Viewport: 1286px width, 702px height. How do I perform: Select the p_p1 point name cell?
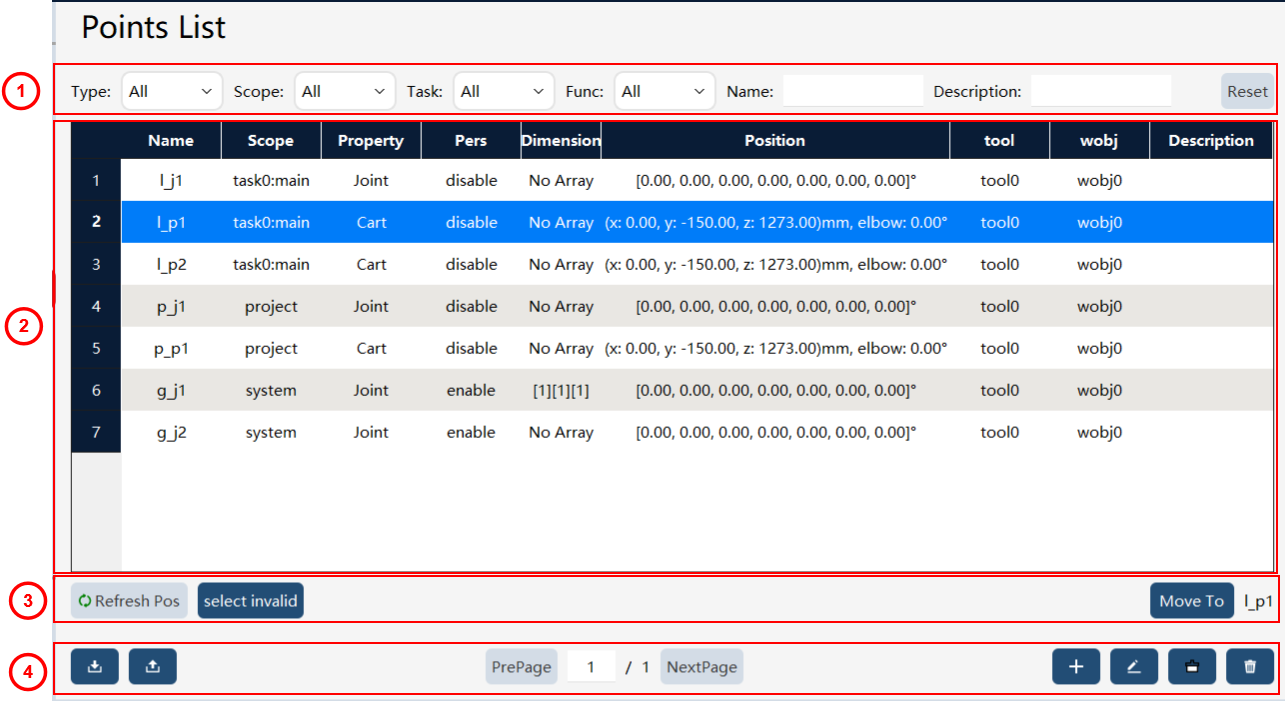pyautogui.click(x=171, y=349)
